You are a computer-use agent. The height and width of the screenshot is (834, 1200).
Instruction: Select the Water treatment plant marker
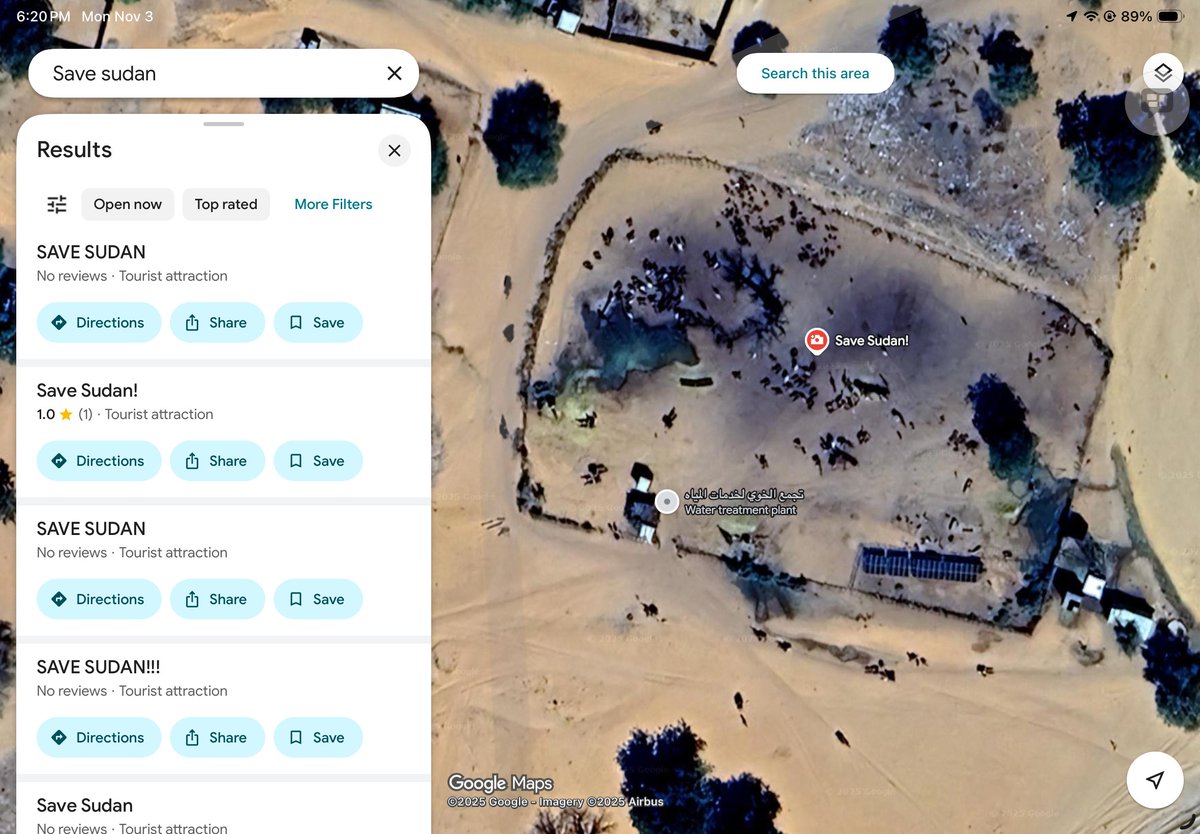click(666, 500)
